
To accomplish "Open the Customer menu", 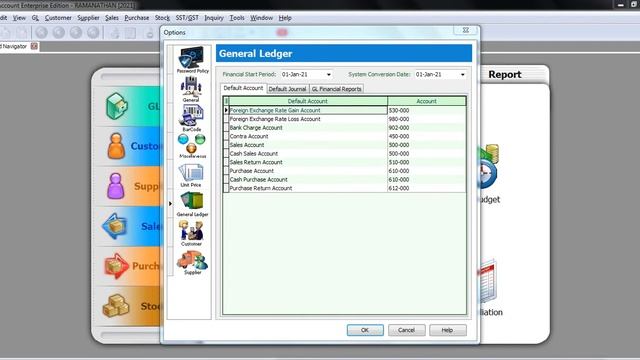I will click(x=58, y=18).
